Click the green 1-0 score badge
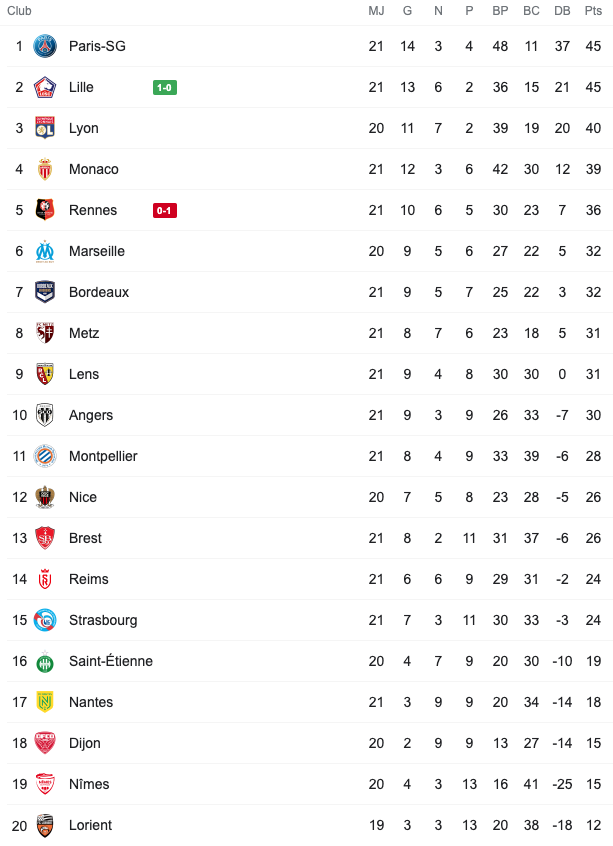 coord(165,87)
